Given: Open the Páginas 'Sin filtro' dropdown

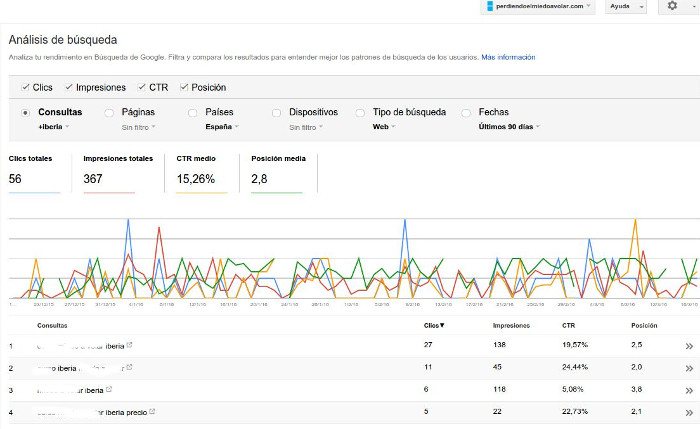Looking at the screenshot, I should (138, 127).
